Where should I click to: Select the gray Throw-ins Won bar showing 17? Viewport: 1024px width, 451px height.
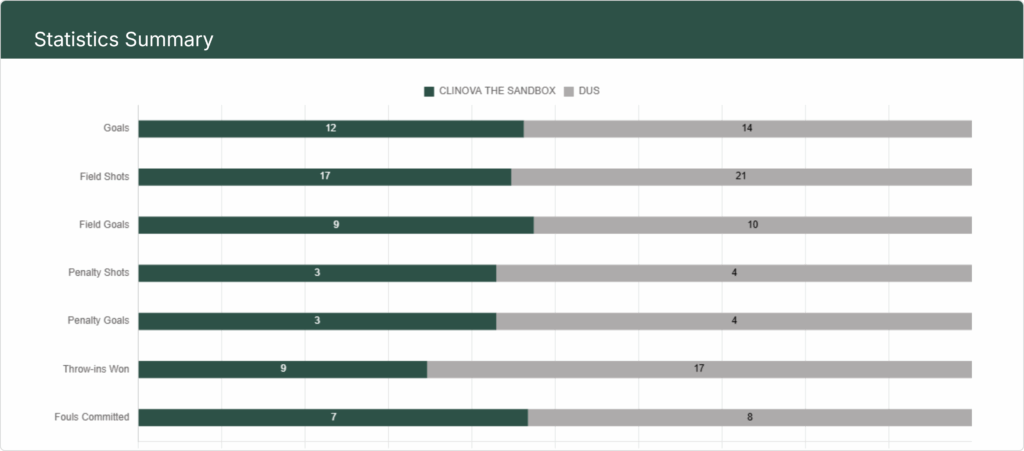tap(699, 369)
